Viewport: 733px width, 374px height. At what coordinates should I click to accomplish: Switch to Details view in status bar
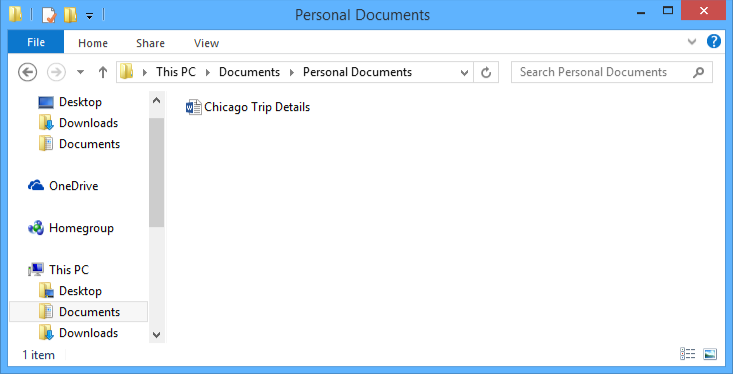click(688, 354)
